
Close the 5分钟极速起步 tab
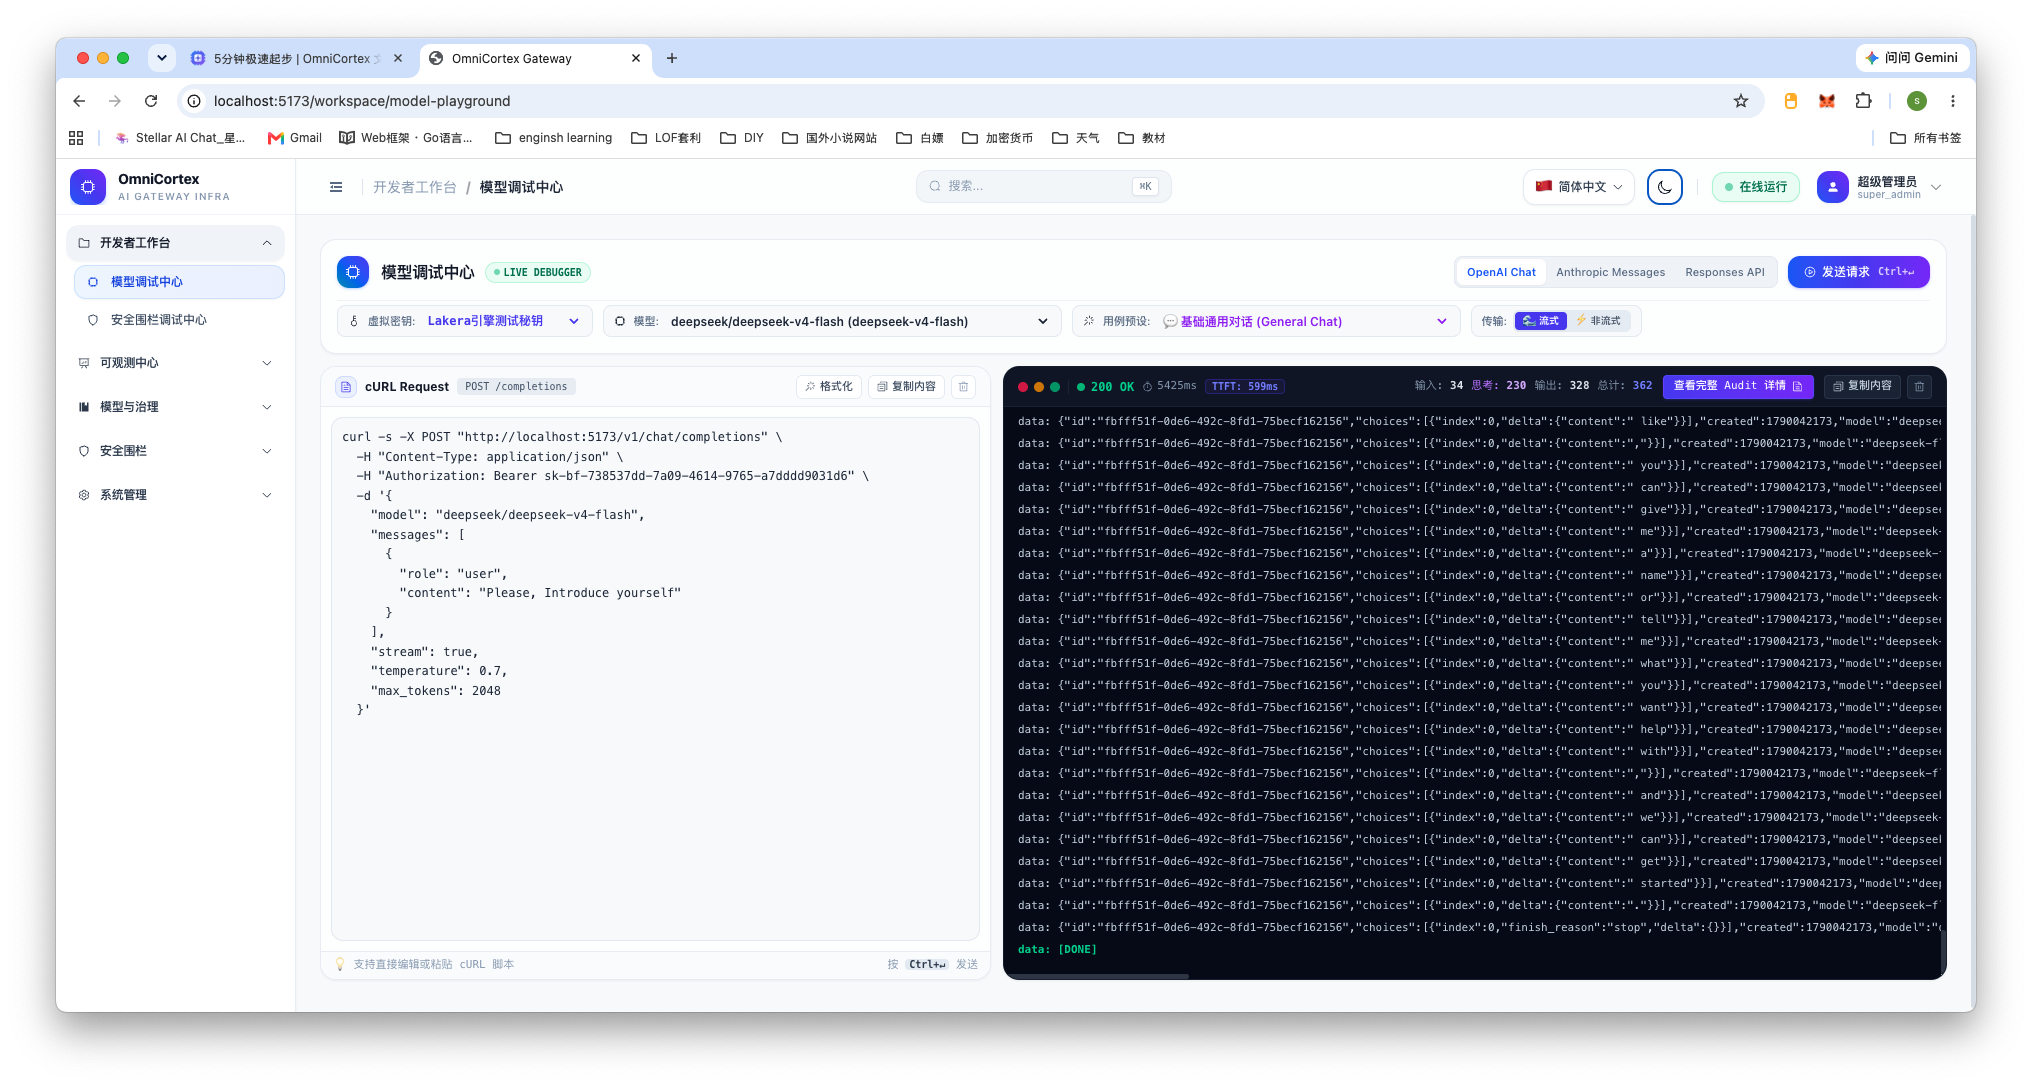click(398, 58)
